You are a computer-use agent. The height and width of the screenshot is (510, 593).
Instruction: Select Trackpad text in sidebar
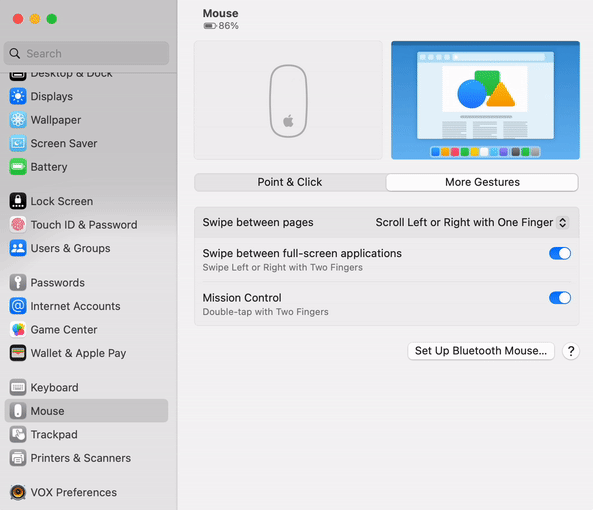tap(54, 434)
